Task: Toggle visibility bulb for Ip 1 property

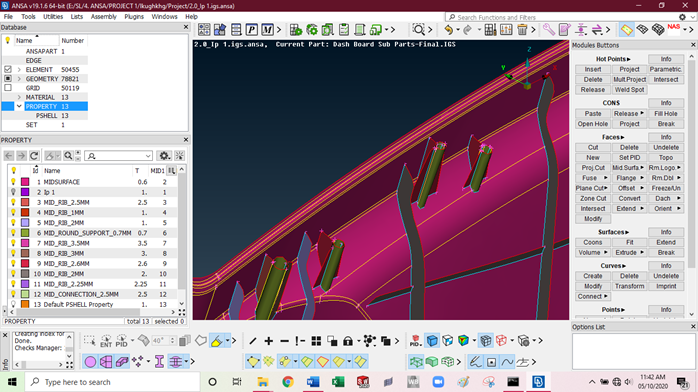Action: pyautogui.click(x=13, y=192)
